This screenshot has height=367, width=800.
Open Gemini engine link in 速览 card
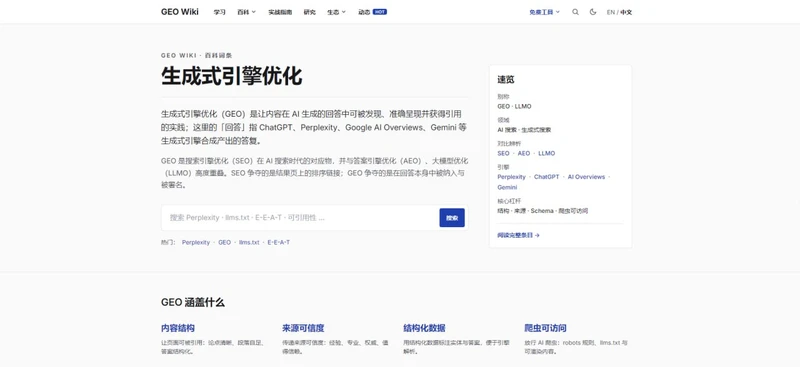(507, 187)
